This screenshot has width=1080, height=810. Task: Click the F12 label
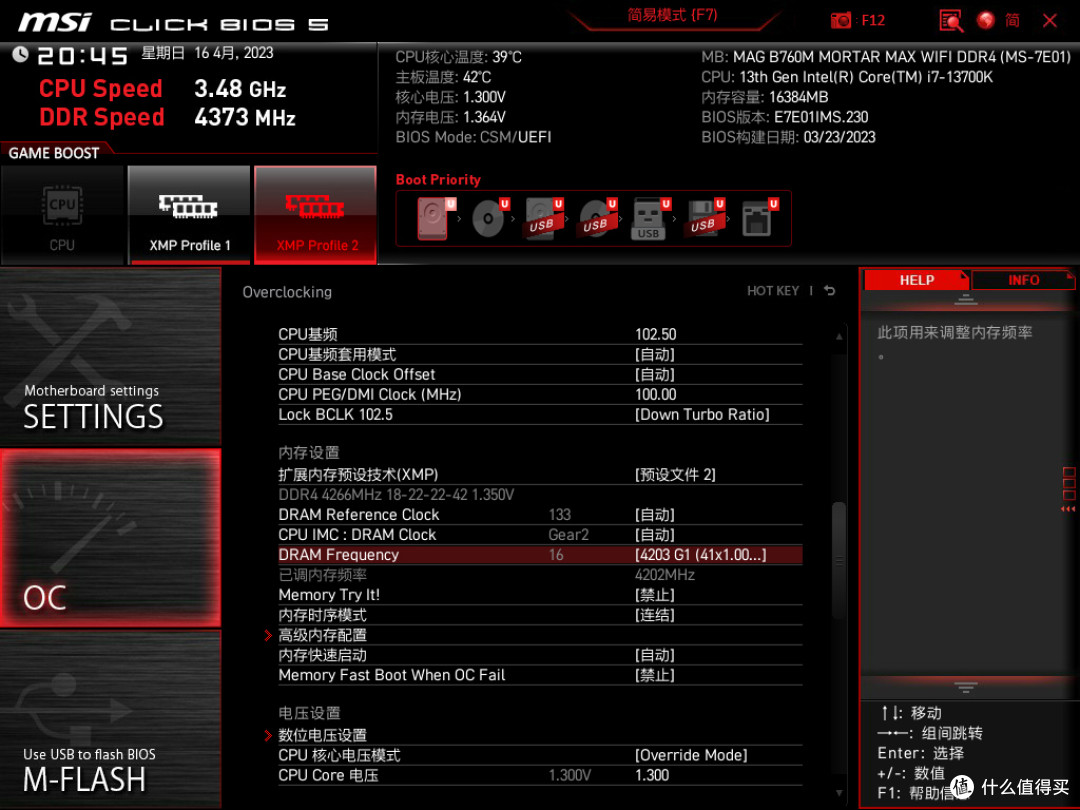[873, 21]
